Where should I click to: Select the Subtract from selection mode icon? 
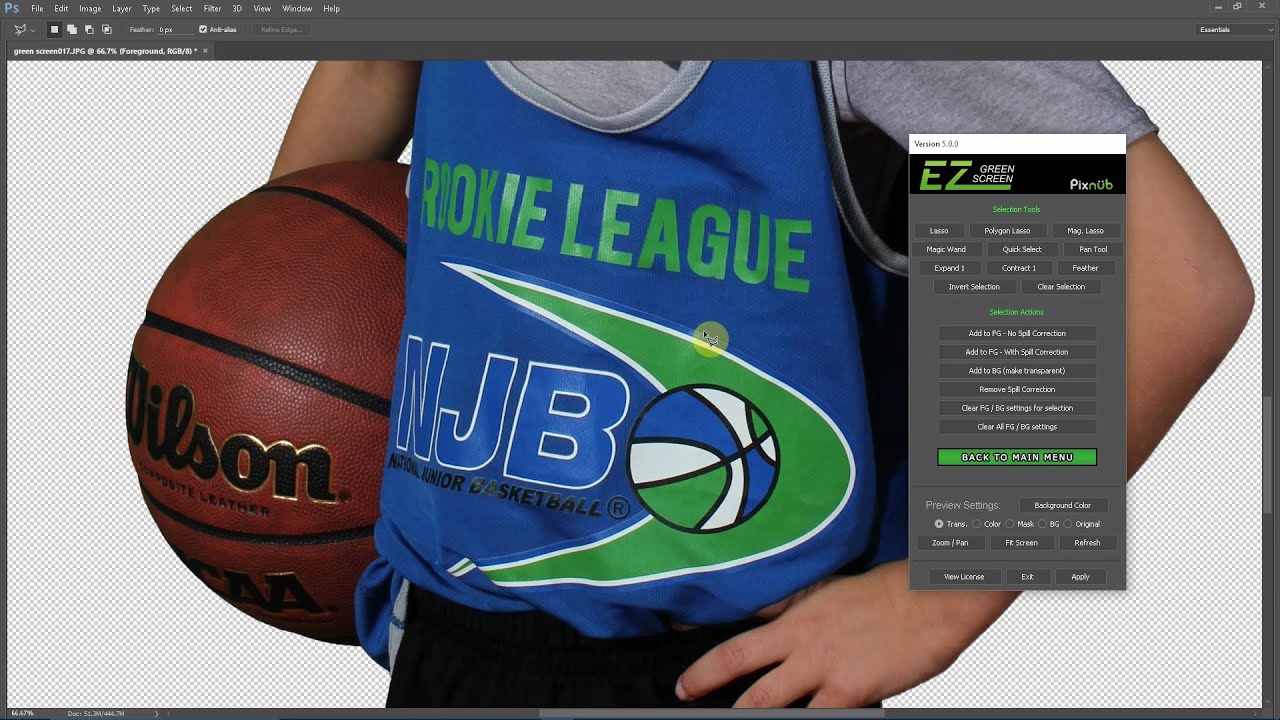89,29
